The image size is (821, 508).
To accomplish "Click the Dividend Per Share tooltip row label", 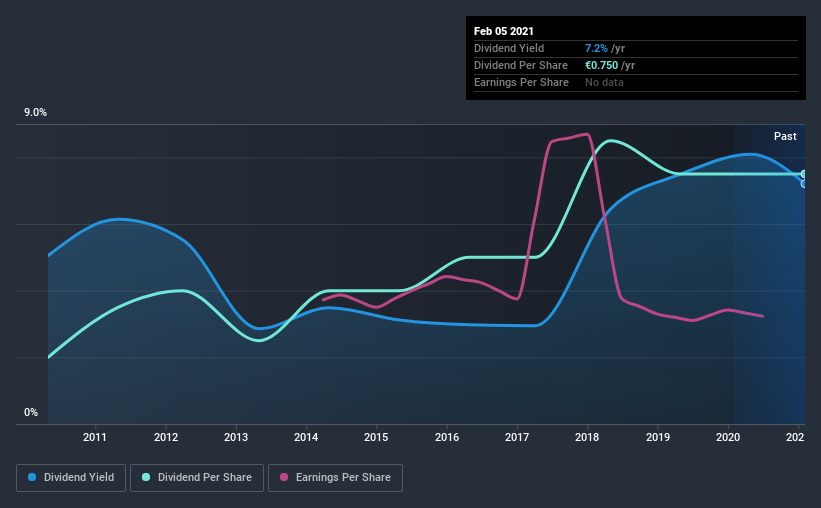I will (x=521, y=65).
